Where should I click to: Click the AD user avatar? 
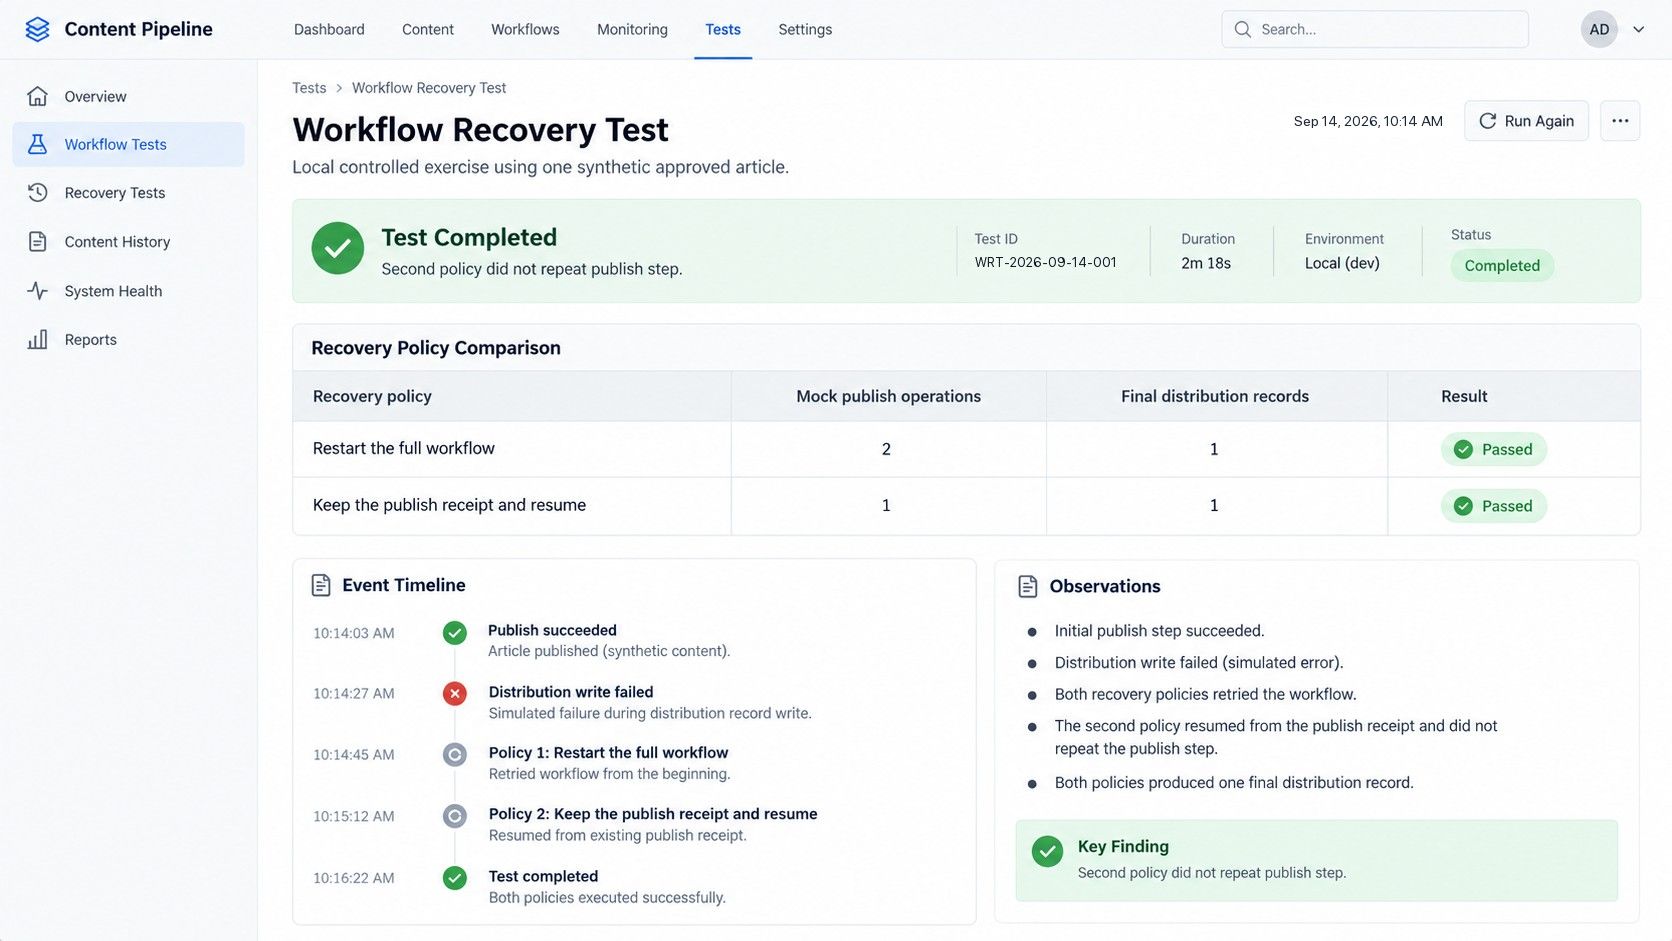[x=1599, y=29]
